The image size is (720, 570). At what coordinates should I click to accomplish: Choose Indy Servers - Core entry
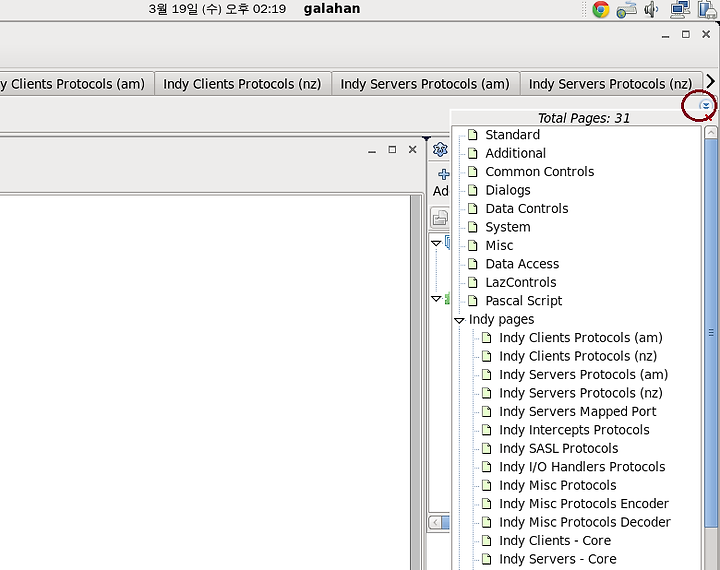pyautogui.click(x=558, y=559)
